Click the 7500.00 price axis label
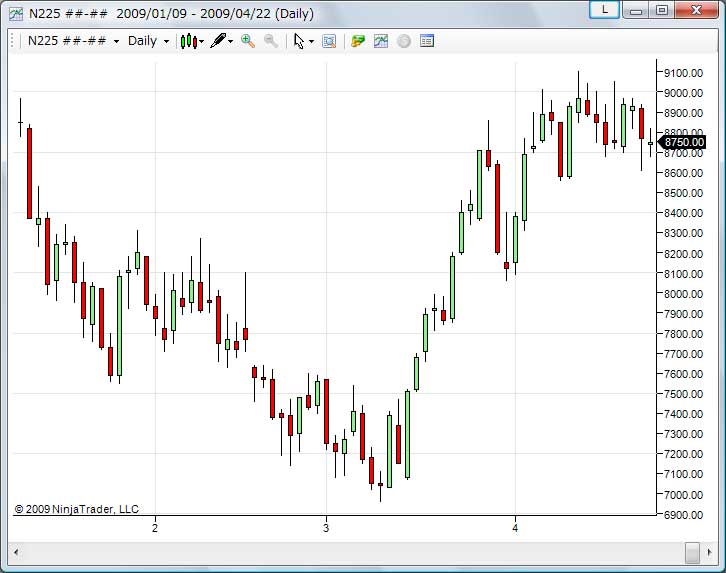726x573 pixels. click(683, 394)
